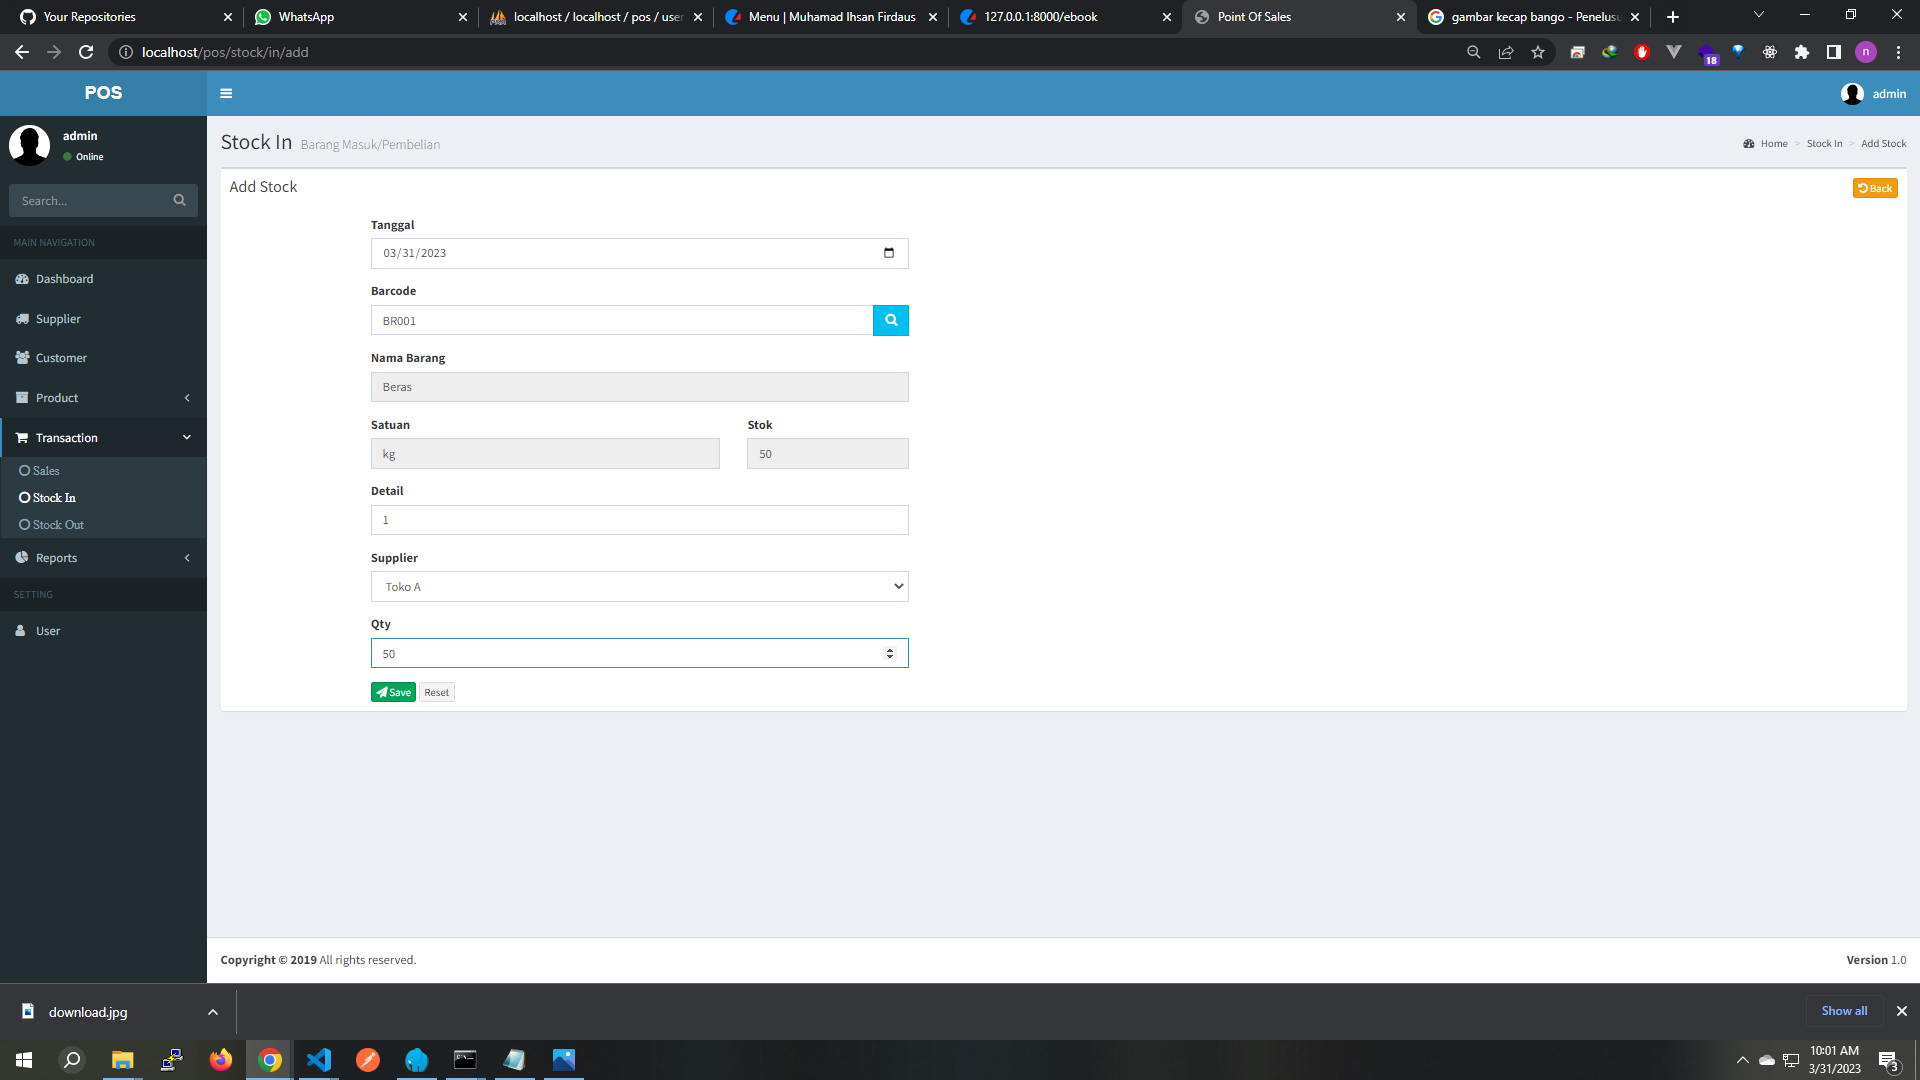Close the downloads bar
1920x1080 pixels.
coord(1902,1011)
